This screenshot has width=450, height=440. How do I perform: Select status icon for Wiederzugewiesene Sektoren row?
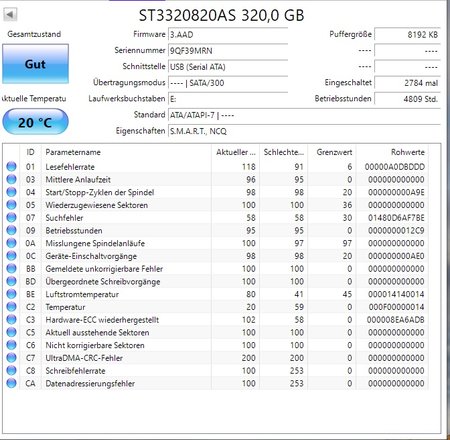click(x=11, y=205)
